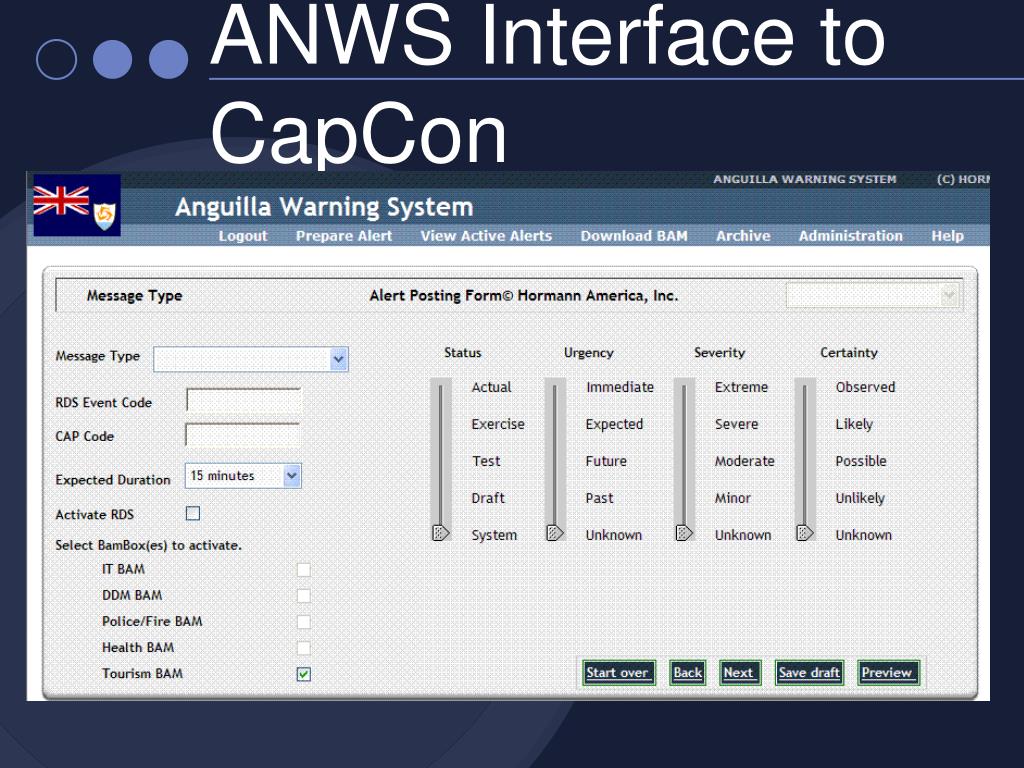Select Extreme severity label
Screen dimensions: 1024x768
click(x=741, y=387)
